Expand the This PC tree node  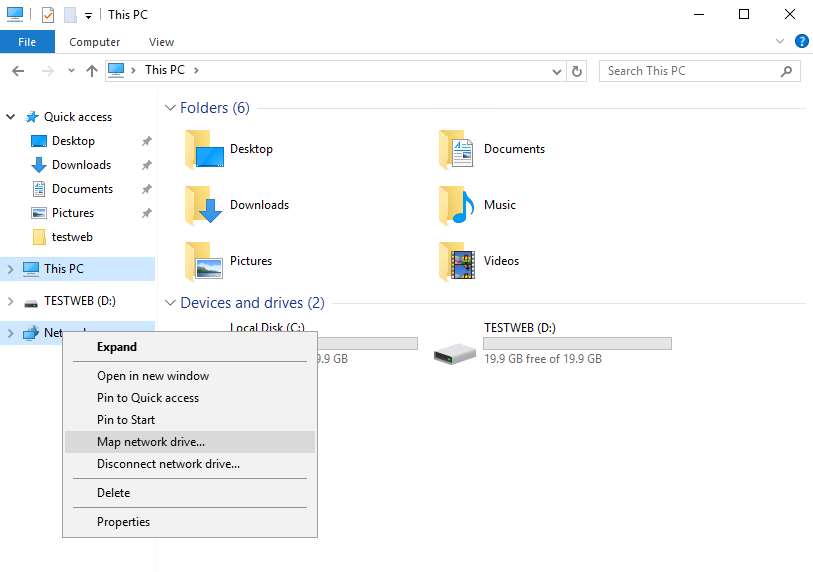pyautogui.click(x=10, y=269)
